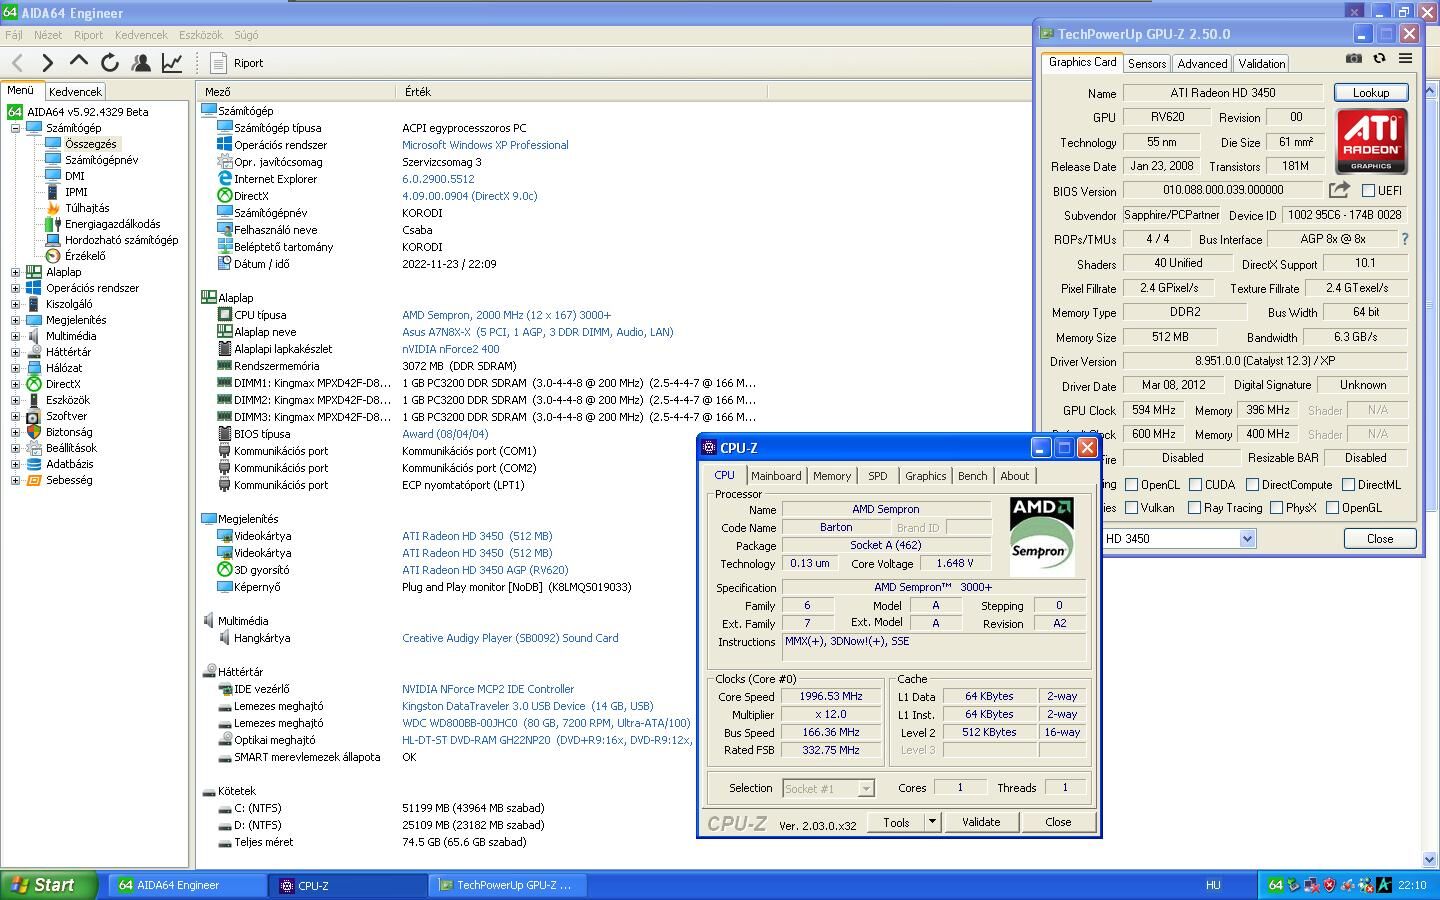
Task: Navigate up one level in AIDA64 toolbar
Action: tap(78, 62)
